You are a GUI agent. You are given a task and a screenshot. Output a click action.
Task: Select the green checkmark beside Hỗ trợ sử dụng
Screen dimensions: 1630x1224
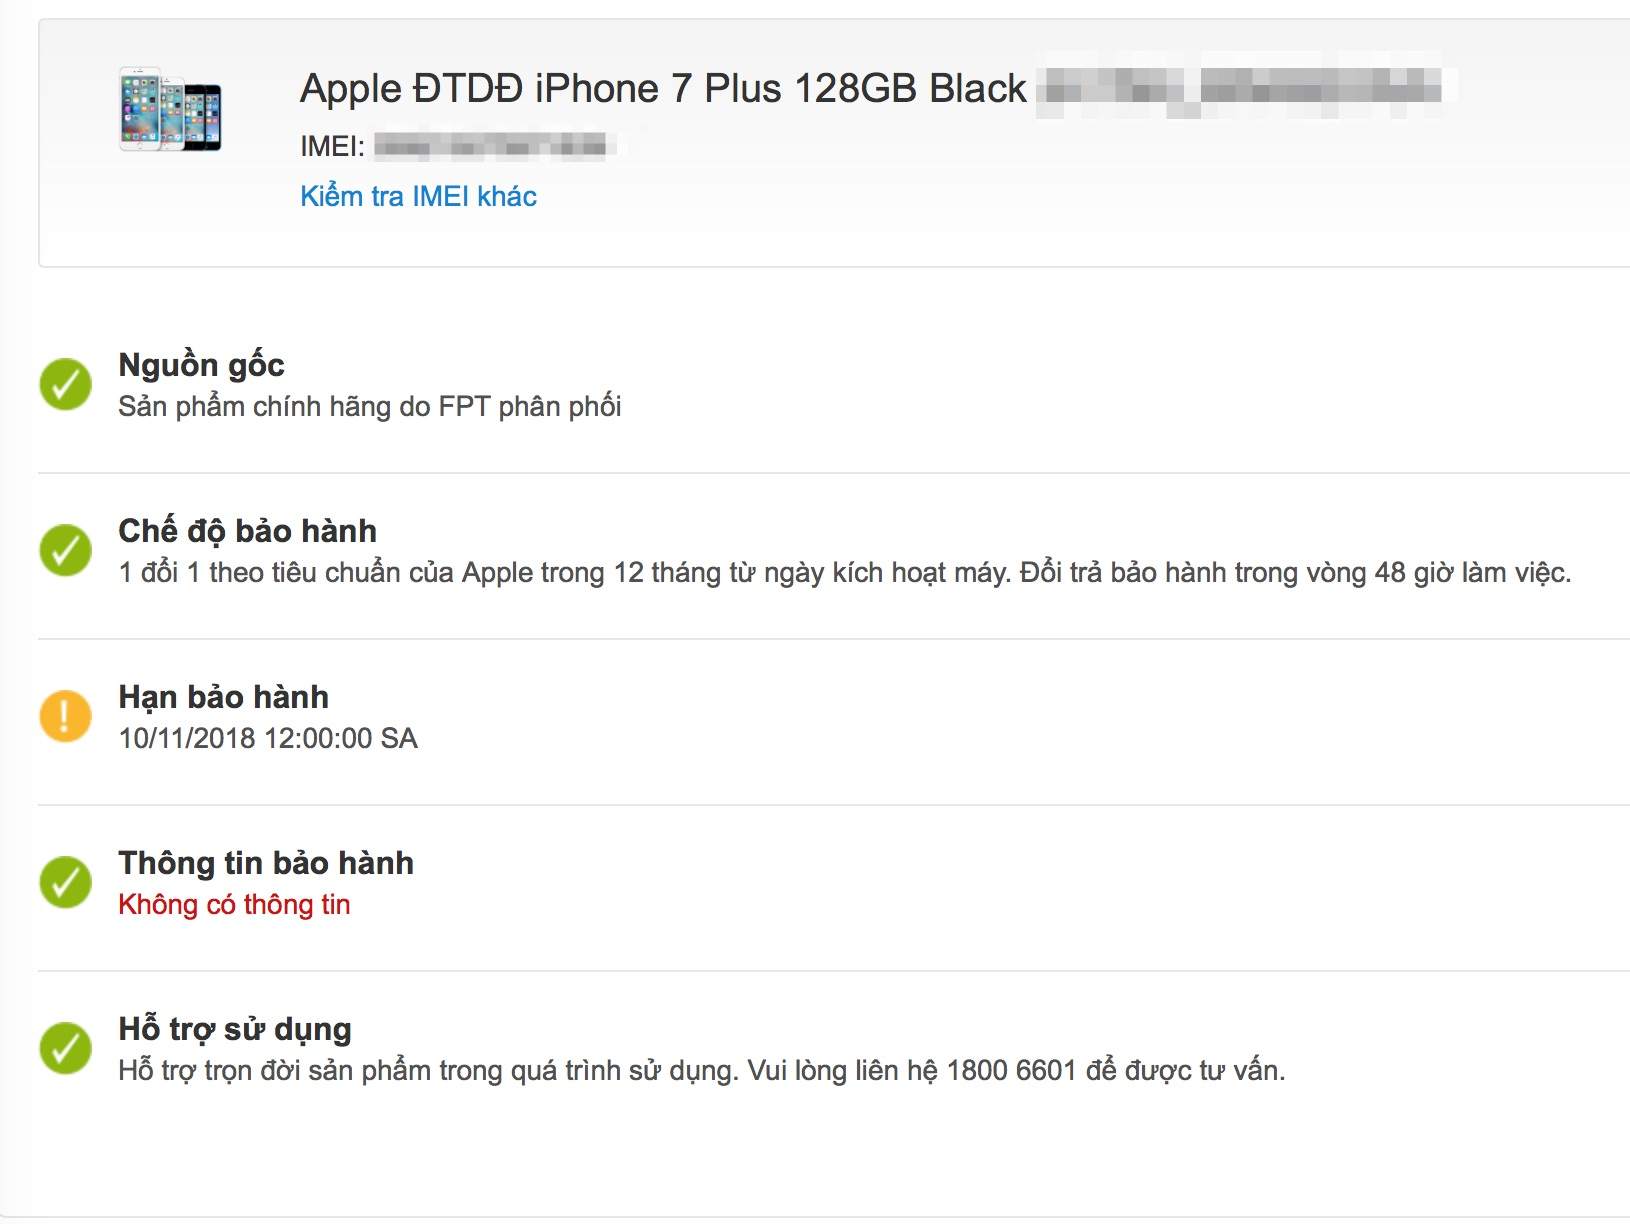66,1049
